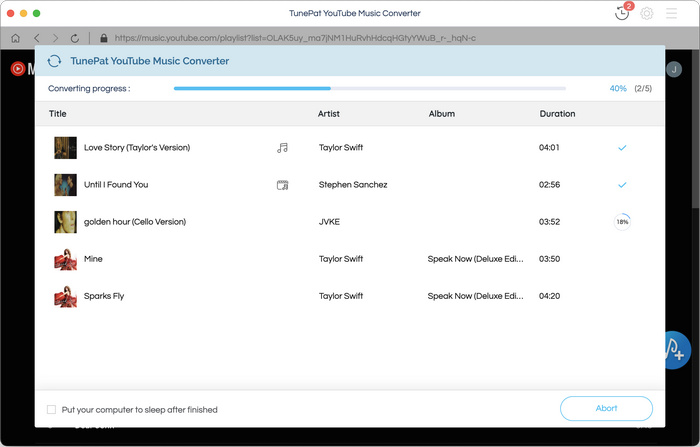Image resolution: width=700 pixels, height=447 pixels.
Task: Click the Until I Found You thumbnail
Action: tap(65, 185)
